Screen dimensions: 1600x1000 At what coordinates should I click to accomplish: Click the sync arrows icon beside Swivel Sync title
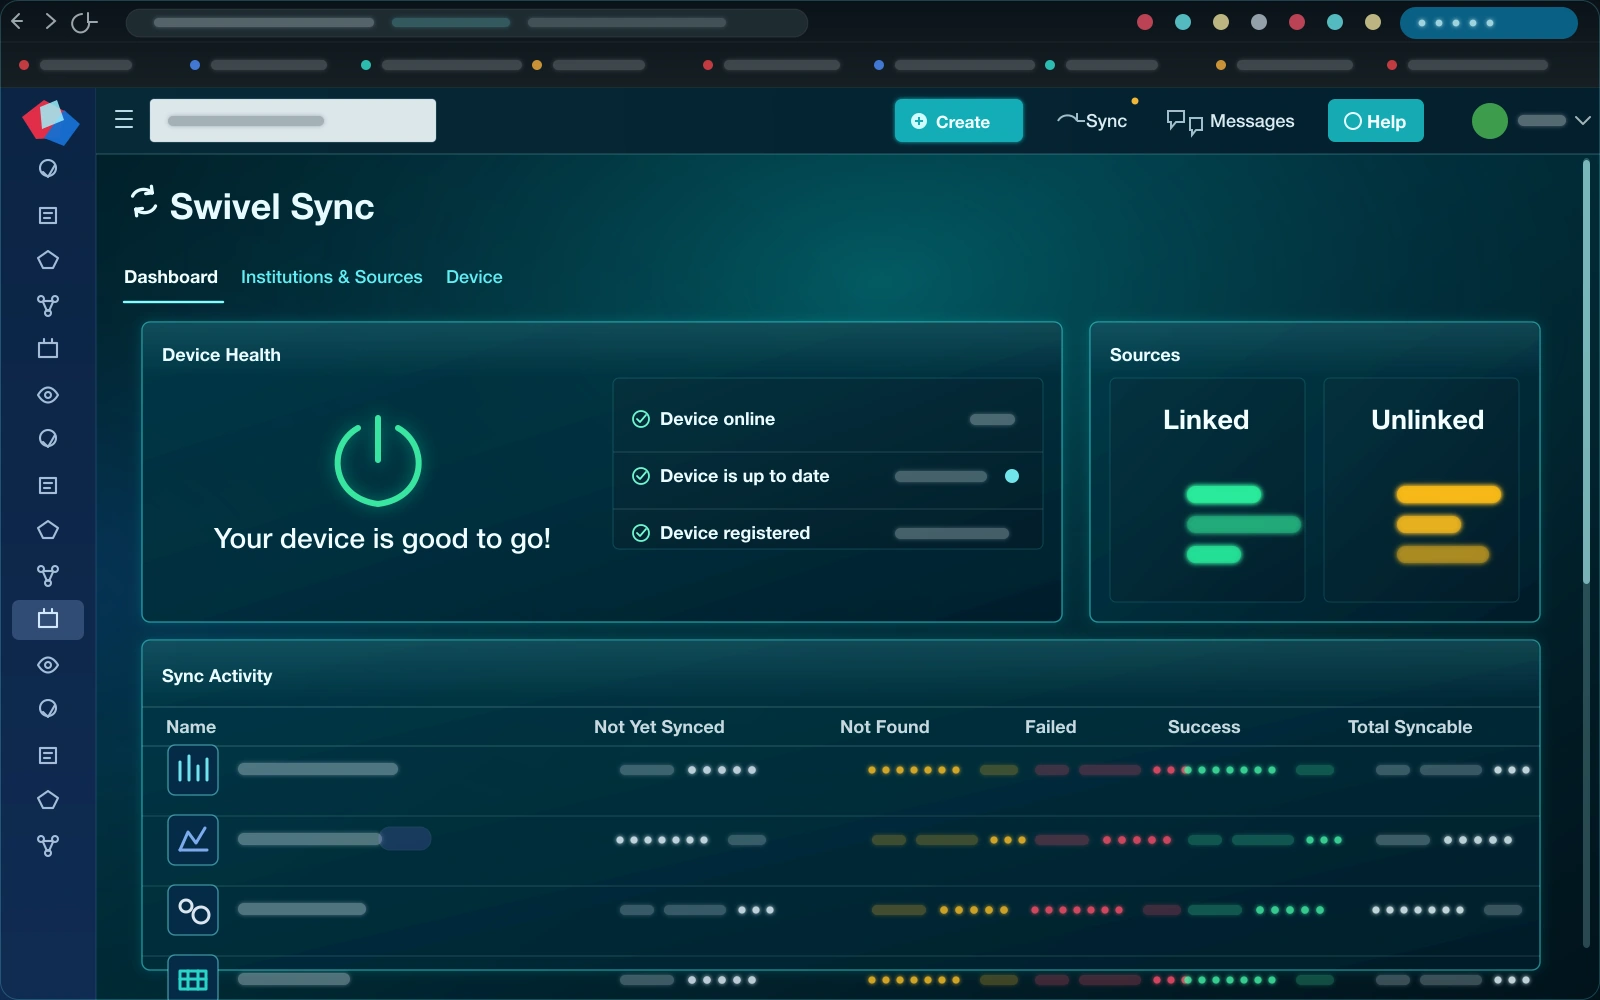(144, 201)
